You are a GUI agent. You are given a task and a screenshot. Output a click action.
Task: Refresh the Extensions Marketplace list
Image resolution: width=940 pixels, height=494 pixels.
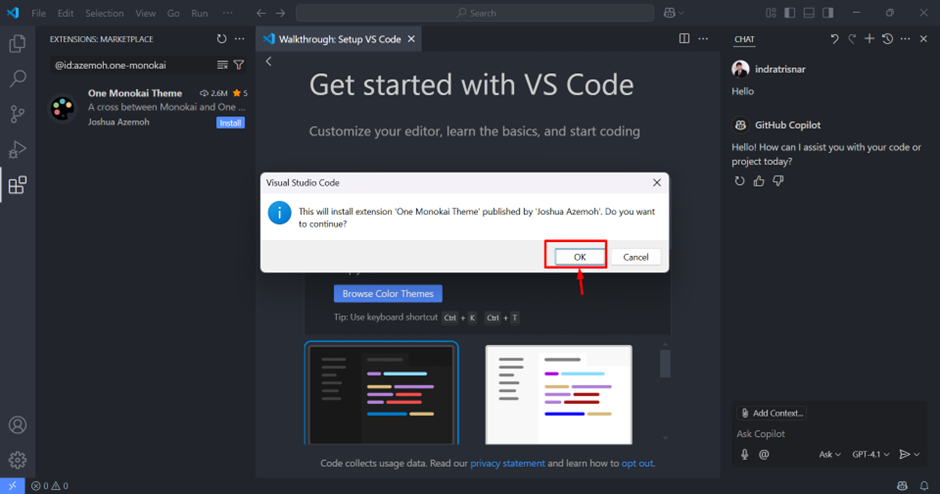point(221,39)
